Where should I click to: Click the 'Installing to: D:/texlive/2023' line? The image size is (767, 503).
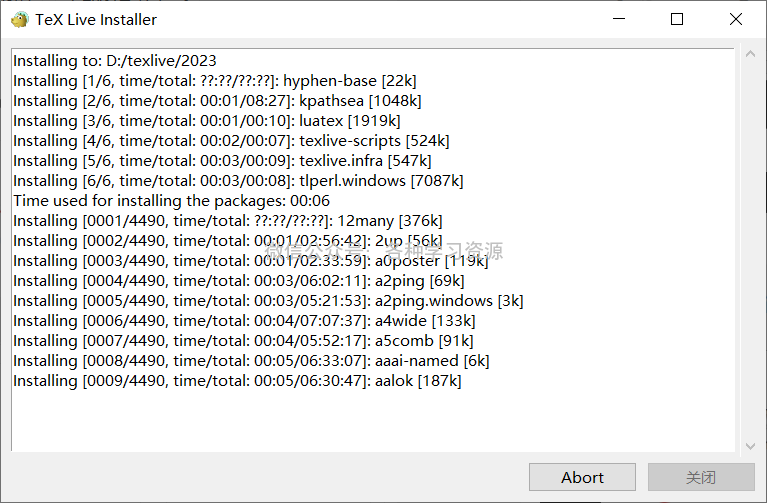[115, 61]
